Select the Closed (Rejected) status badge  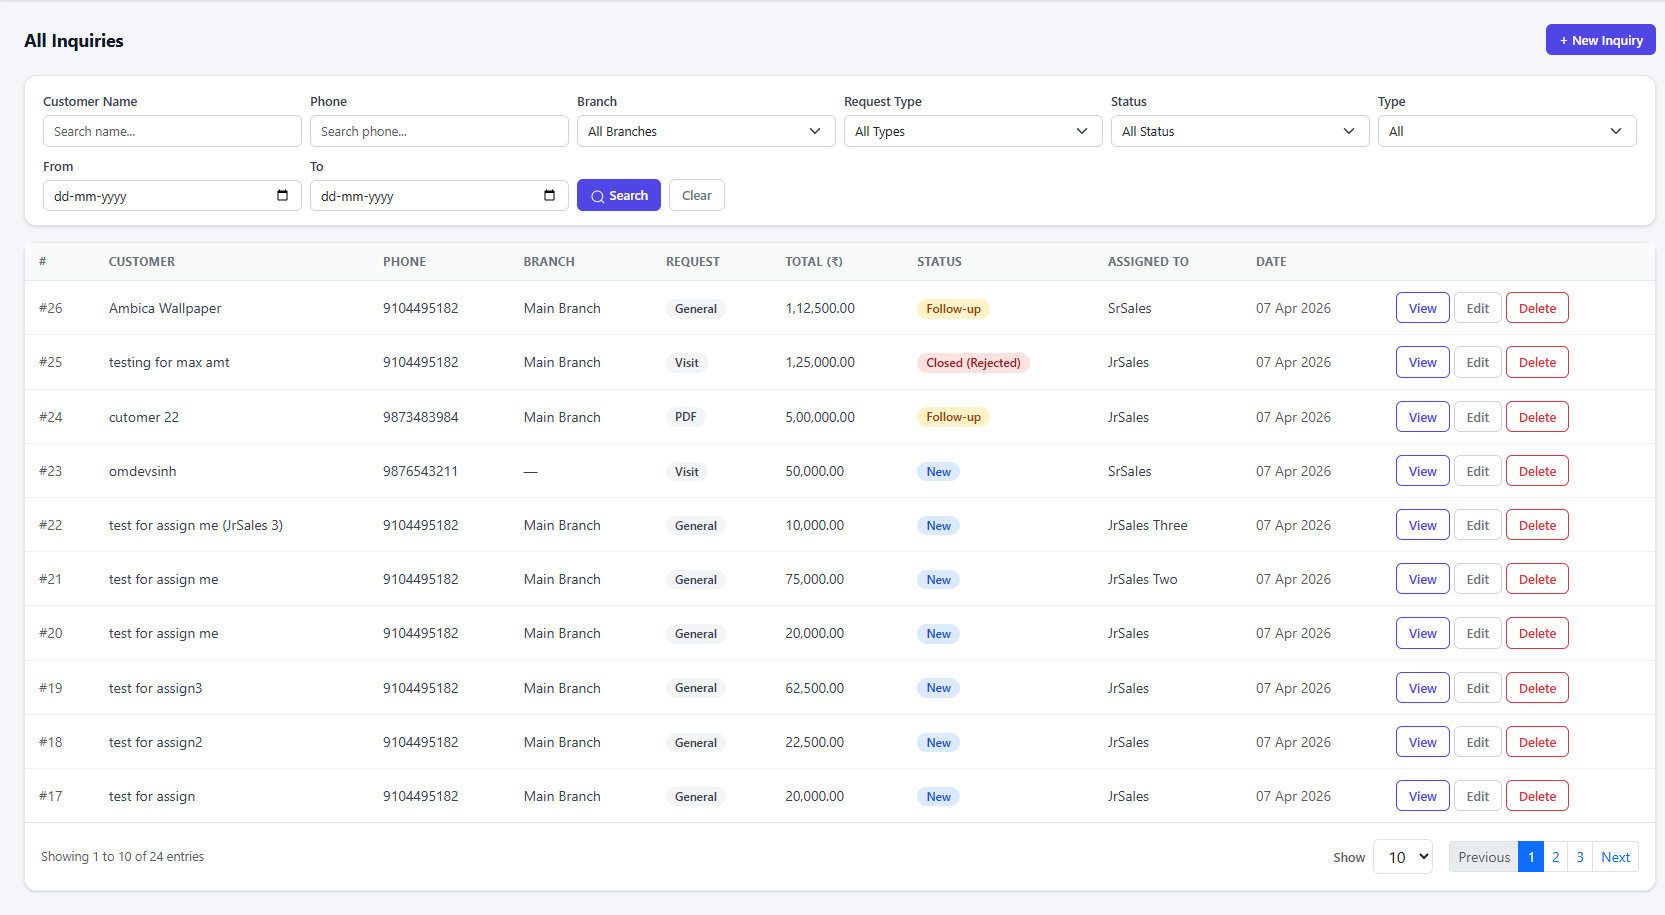[x=973, y=363]
